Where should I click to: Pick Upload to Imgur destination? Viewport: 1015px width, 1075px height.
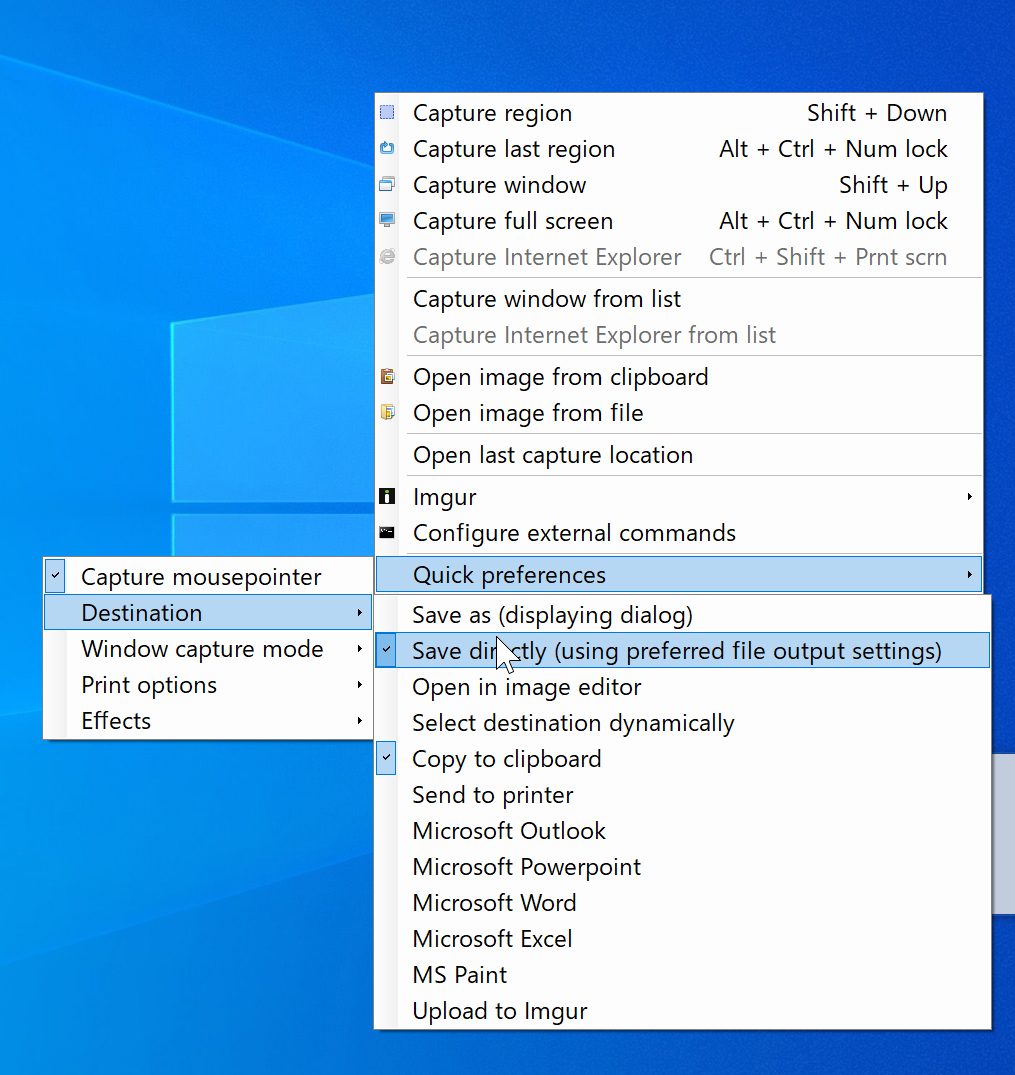click(499, 1011)
